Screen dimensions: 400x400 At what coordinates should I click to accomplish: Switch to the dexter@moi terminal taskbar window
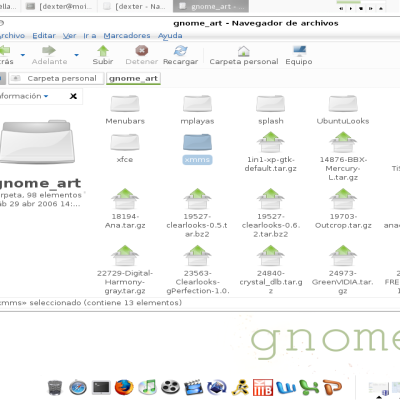(59, 6)
